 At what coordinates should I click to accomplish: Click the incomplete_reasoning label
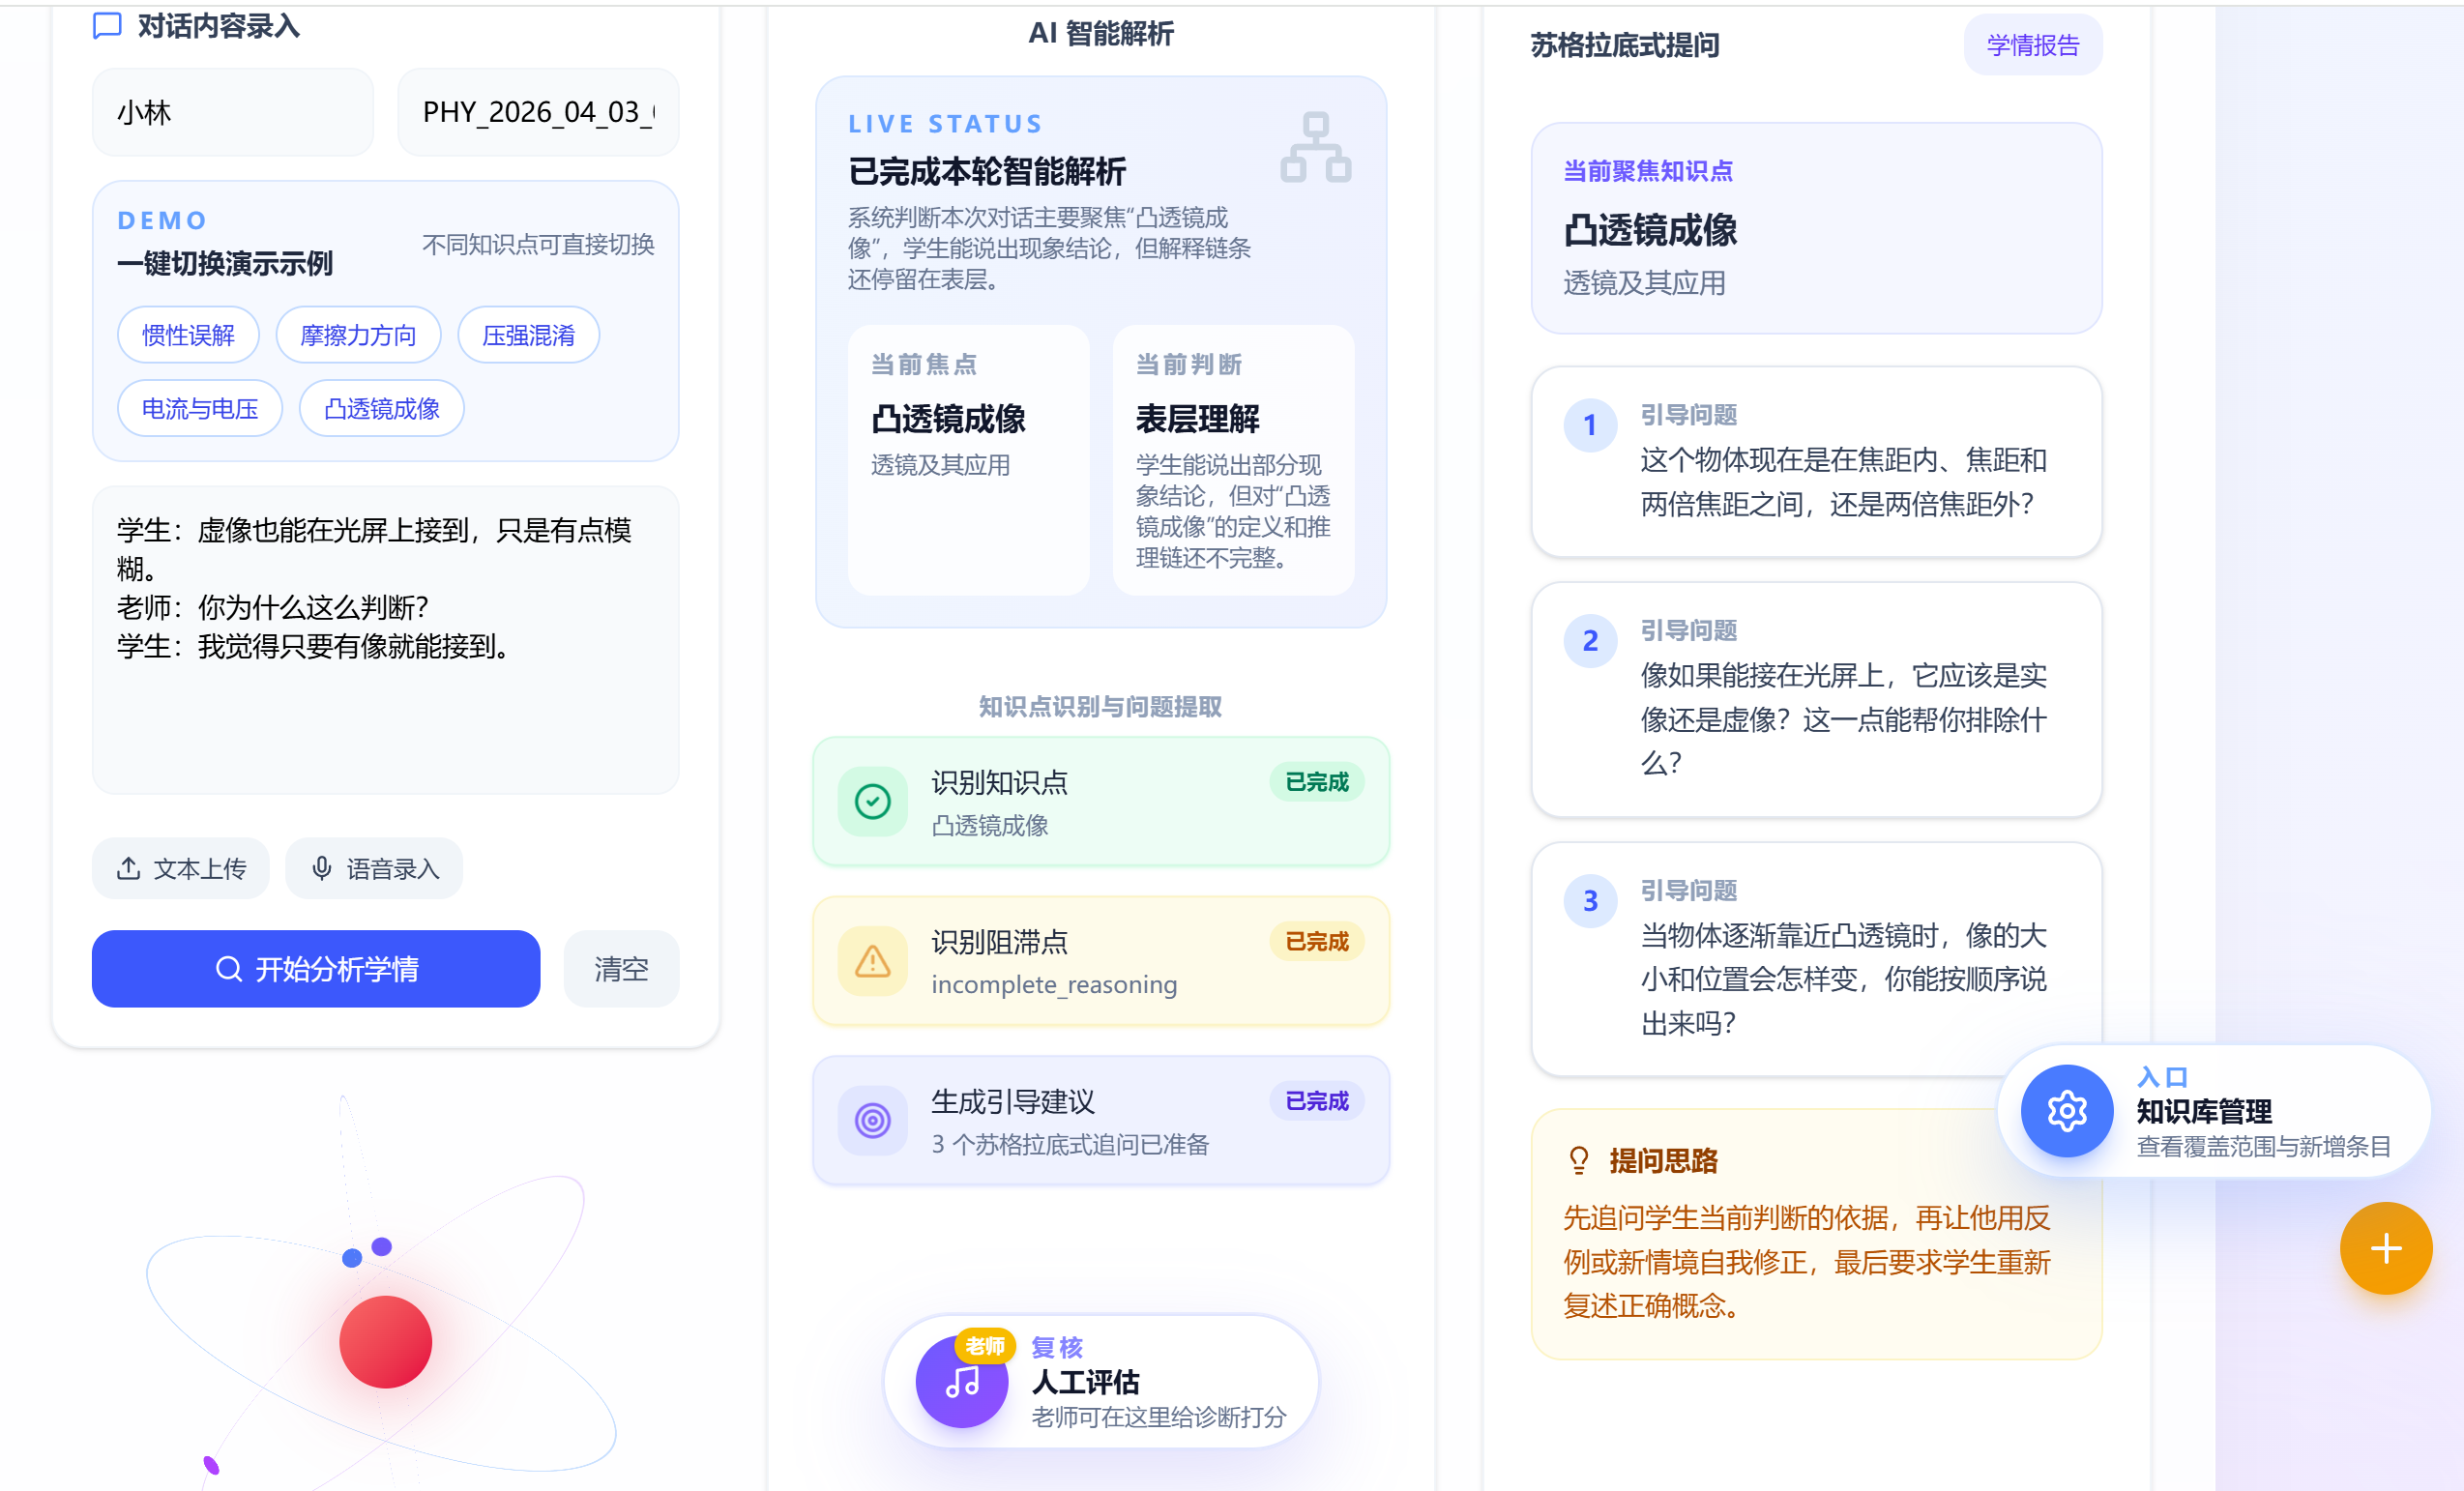pos(1054,985)
